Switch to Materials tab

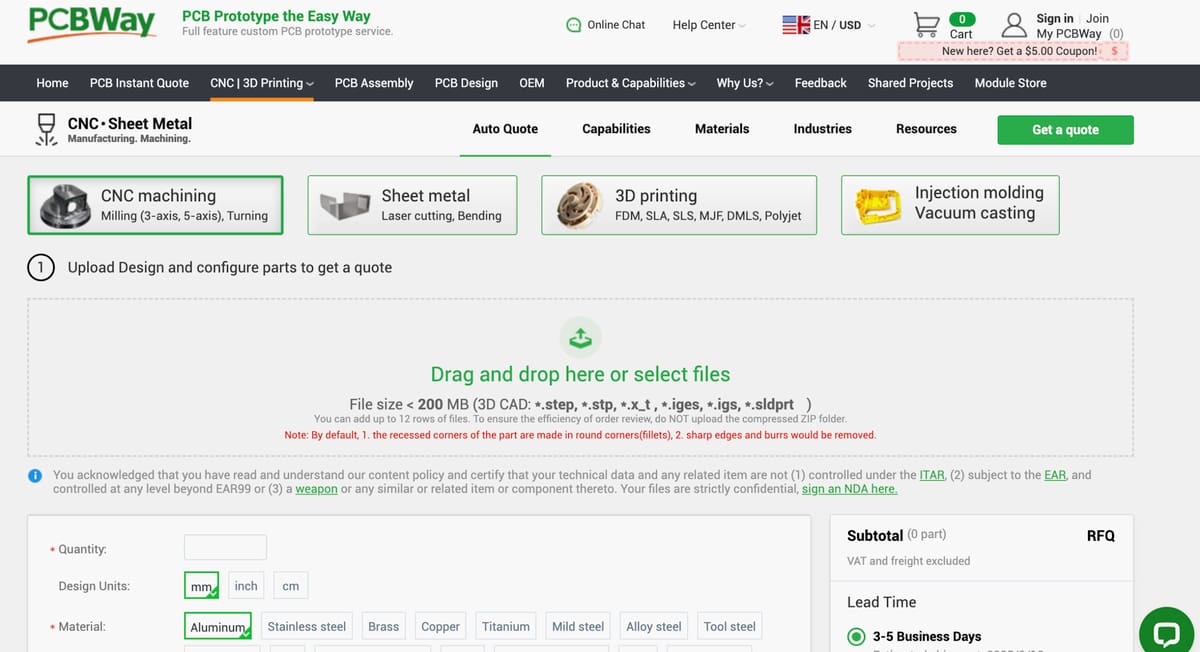point(722,129)
